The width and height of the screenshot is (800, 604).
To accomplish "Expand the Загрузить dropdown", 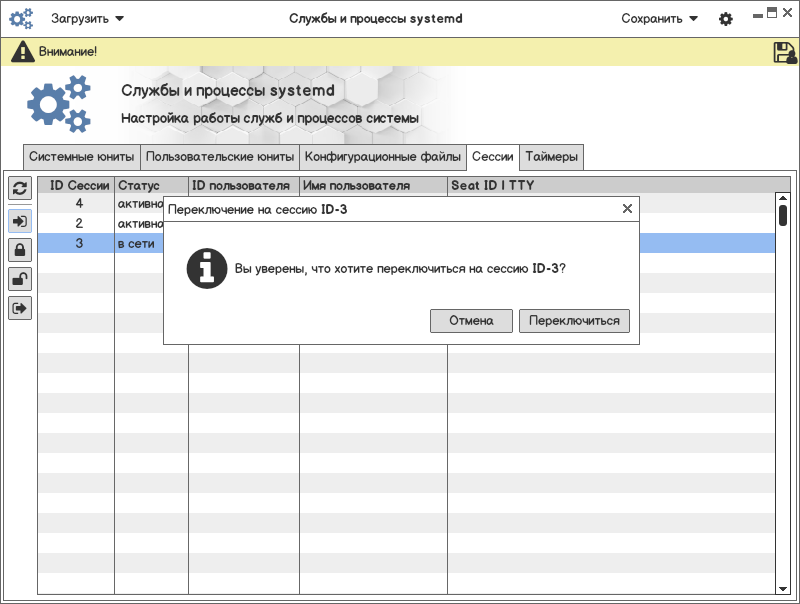I will pos(88,19).
